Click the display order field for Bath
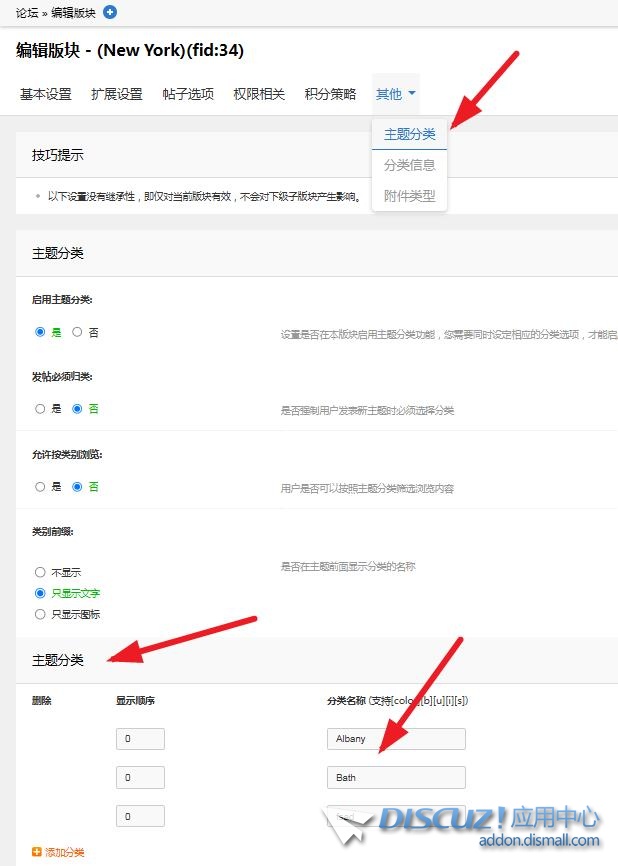This screenshot has height=866, width=618. pyautogui.click(x=140, y=778)
